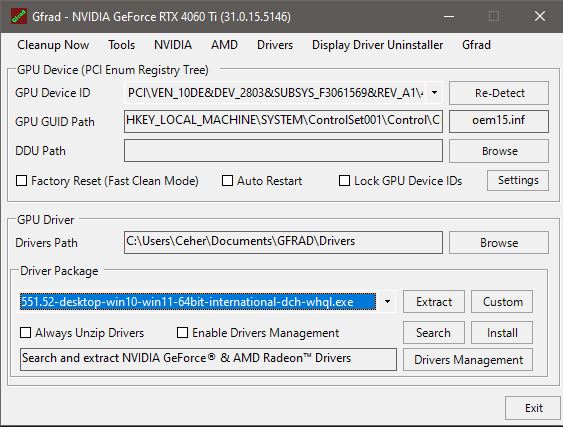Check Lock GPU Device IDs
563x427 pixels.
click(x=344, y=180)
